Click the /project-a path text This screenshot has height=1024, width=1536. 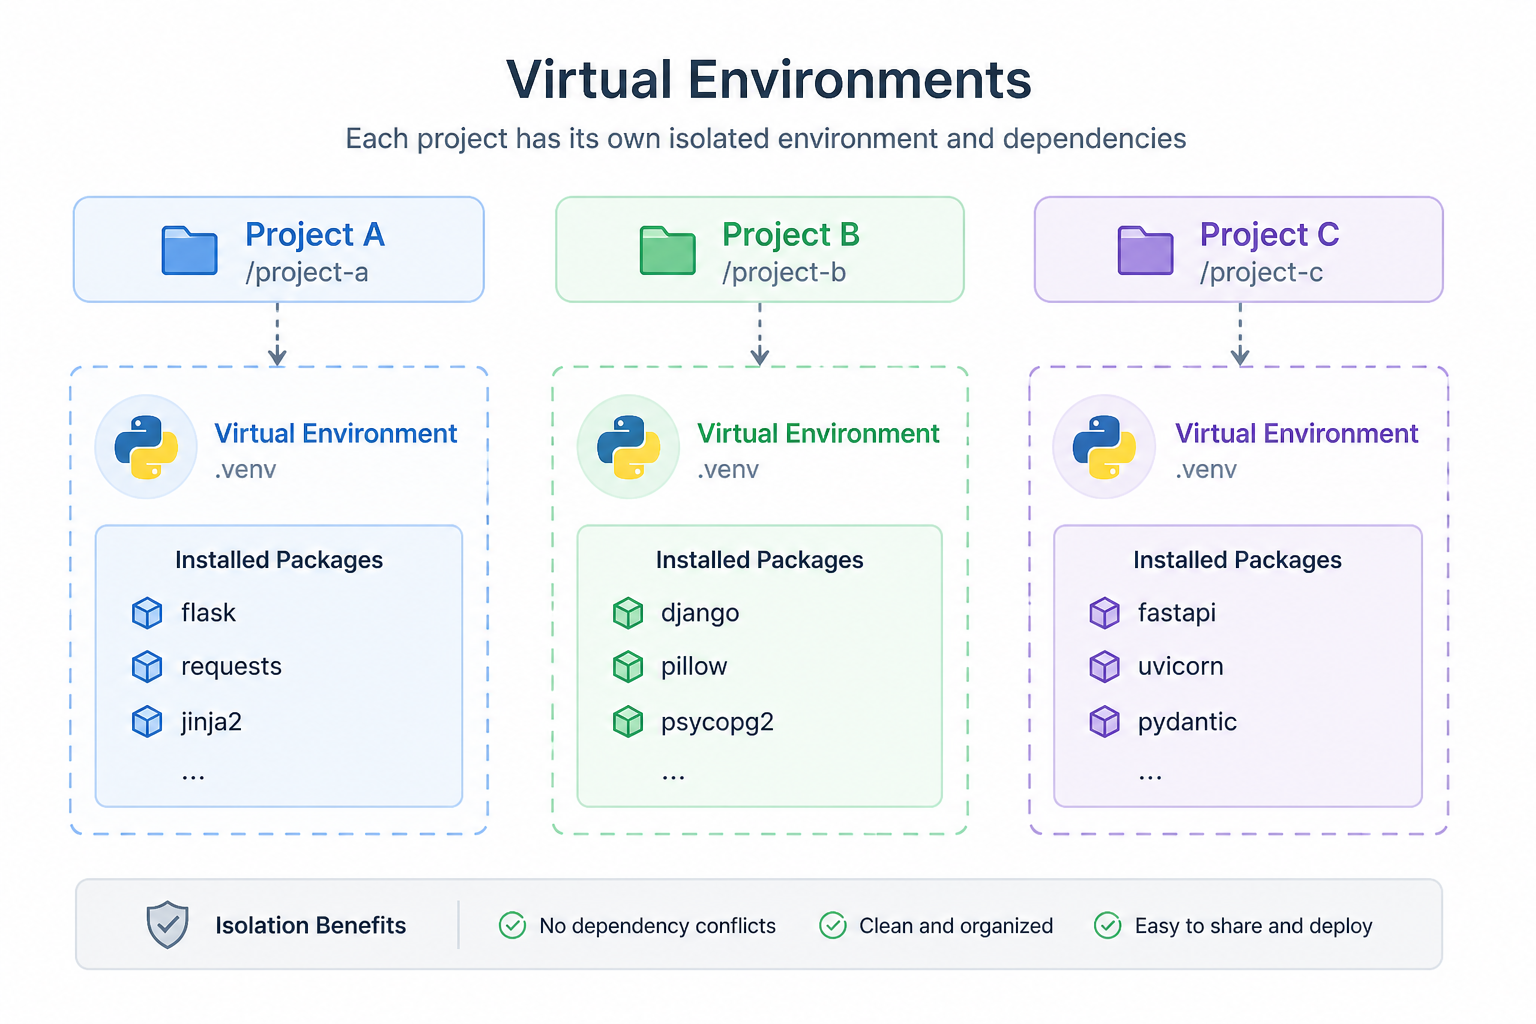(307, 272)
